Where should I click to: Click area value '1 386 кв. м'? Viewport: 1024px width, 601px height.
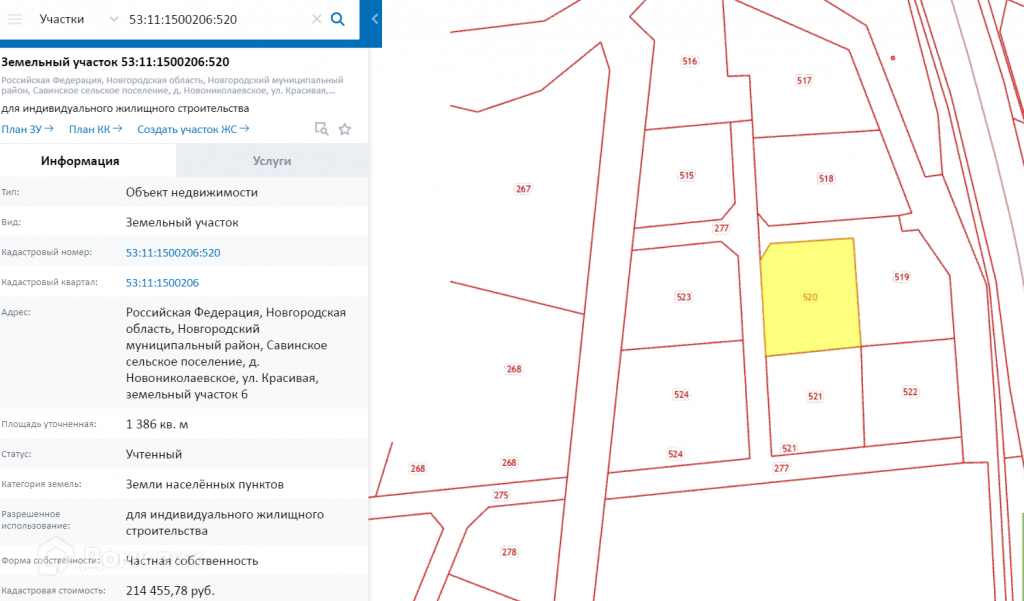[157, 424]
